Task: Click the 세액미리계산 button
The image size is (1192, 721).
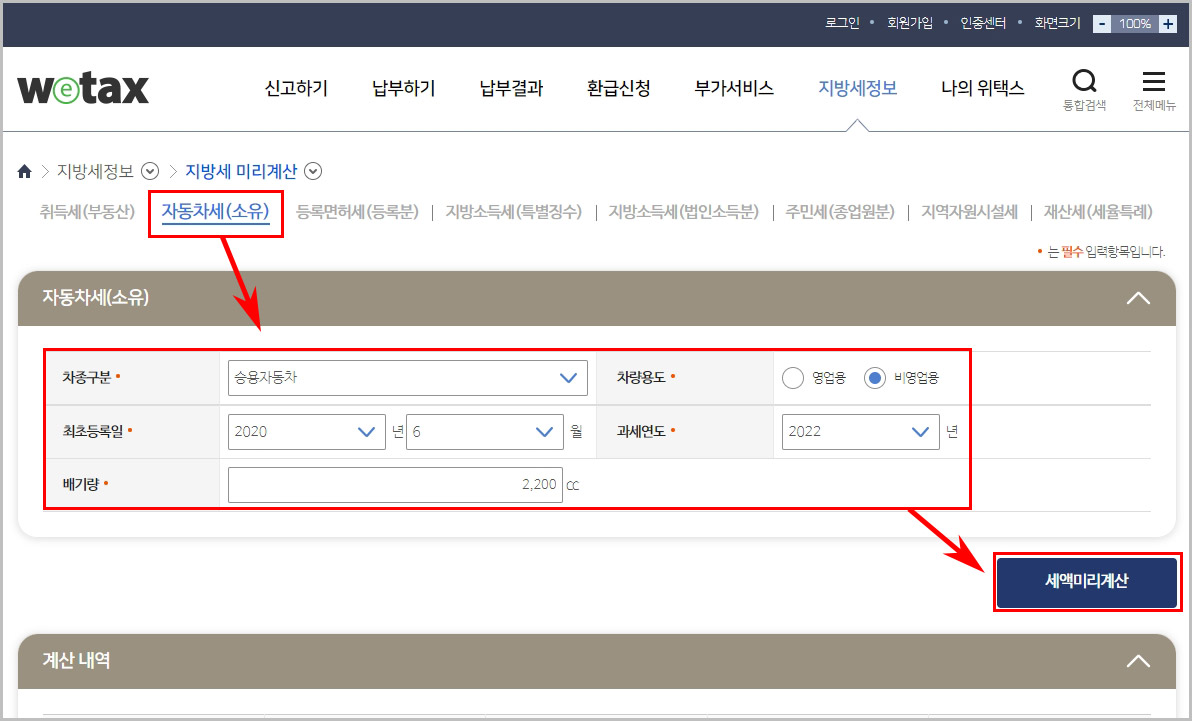Action: pyautogui.click(x=1086, y=582)
